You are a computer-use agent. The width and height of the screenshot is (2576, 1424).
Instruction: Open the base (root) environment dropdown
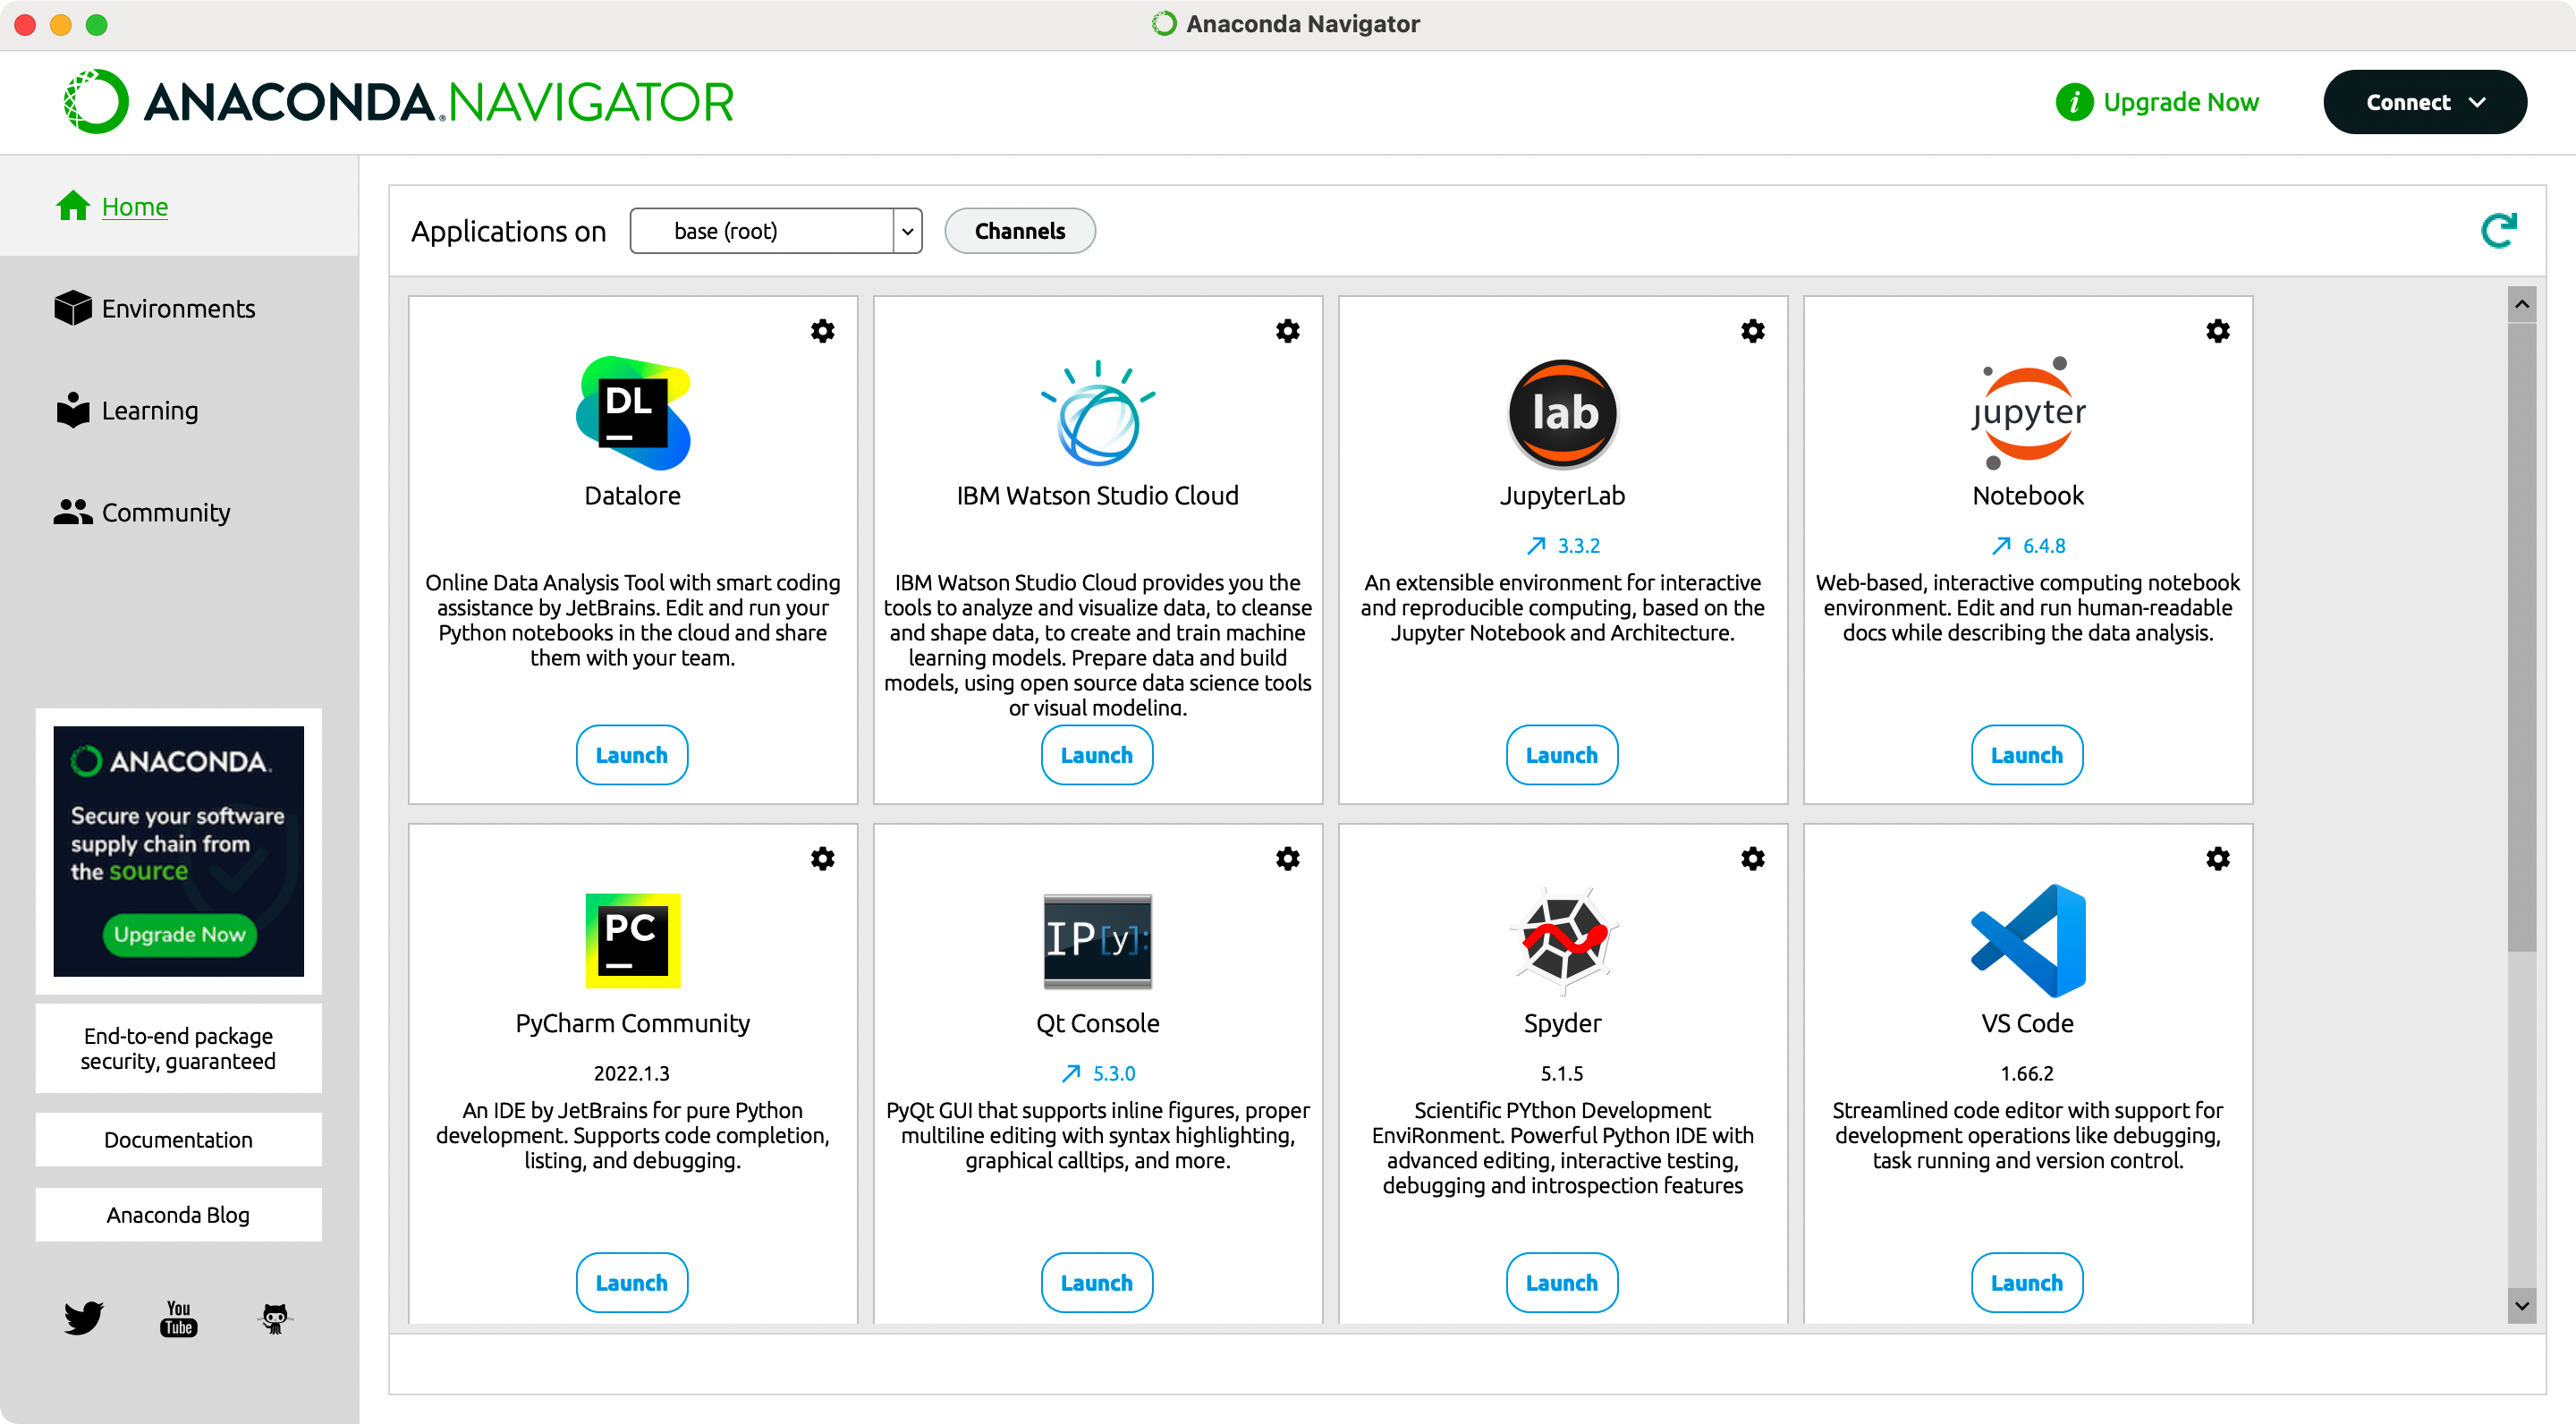[775, 231]
